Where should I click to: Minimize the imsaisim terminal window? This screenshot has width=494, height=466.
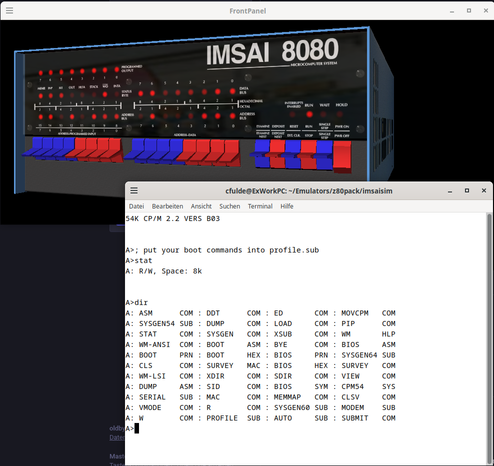tap(450, 191)
